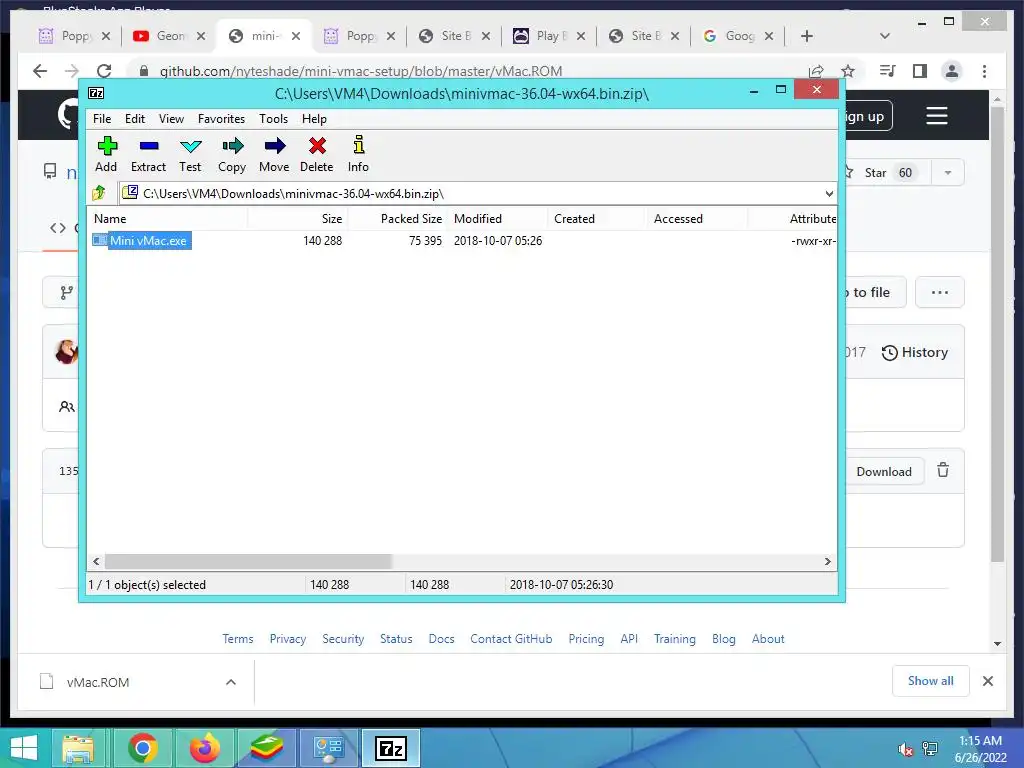The image size is (1024, 768).
Task: Reload the Chrome page
Action: 104,71
